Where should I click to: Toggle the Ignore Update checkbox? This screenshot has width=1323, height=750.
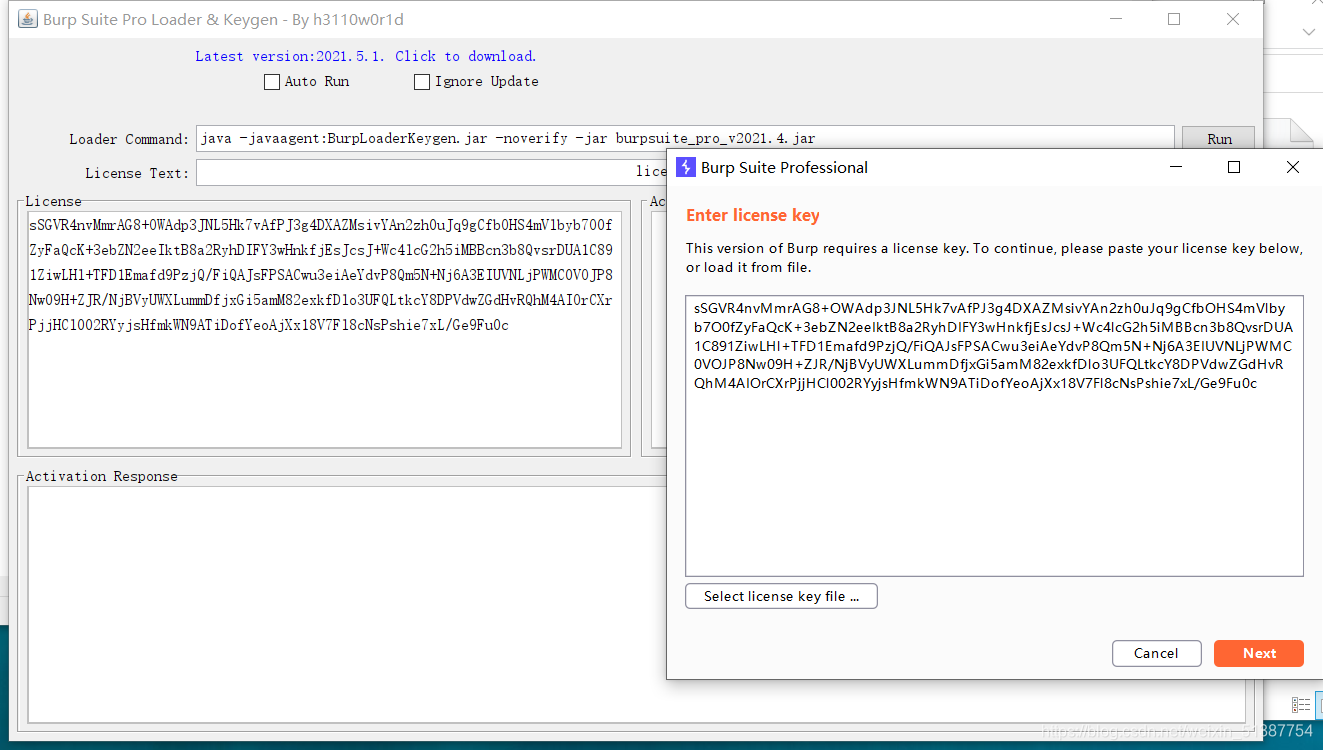(x=422, y=82)
